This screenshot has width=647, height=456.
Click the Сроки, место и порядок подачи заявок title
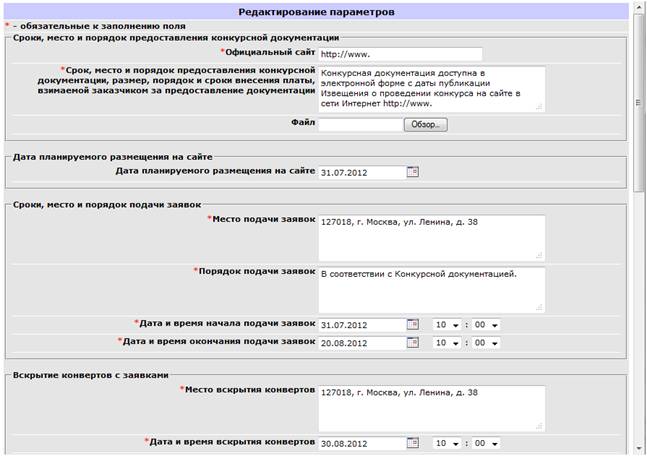107,205
